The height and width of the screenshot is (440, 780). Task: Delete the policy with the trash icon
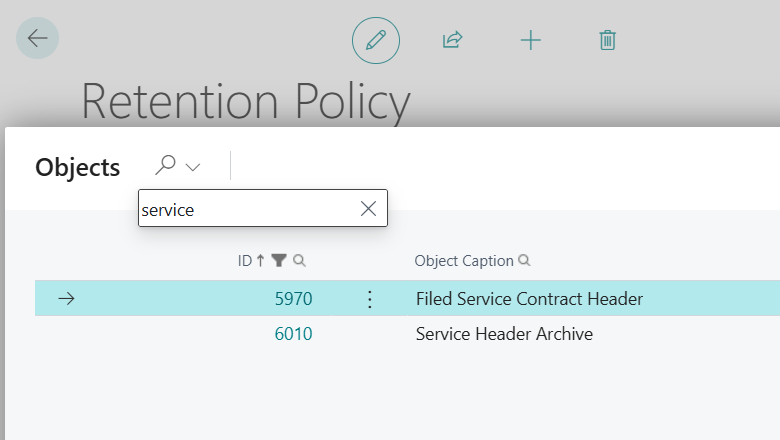point(607,40)
